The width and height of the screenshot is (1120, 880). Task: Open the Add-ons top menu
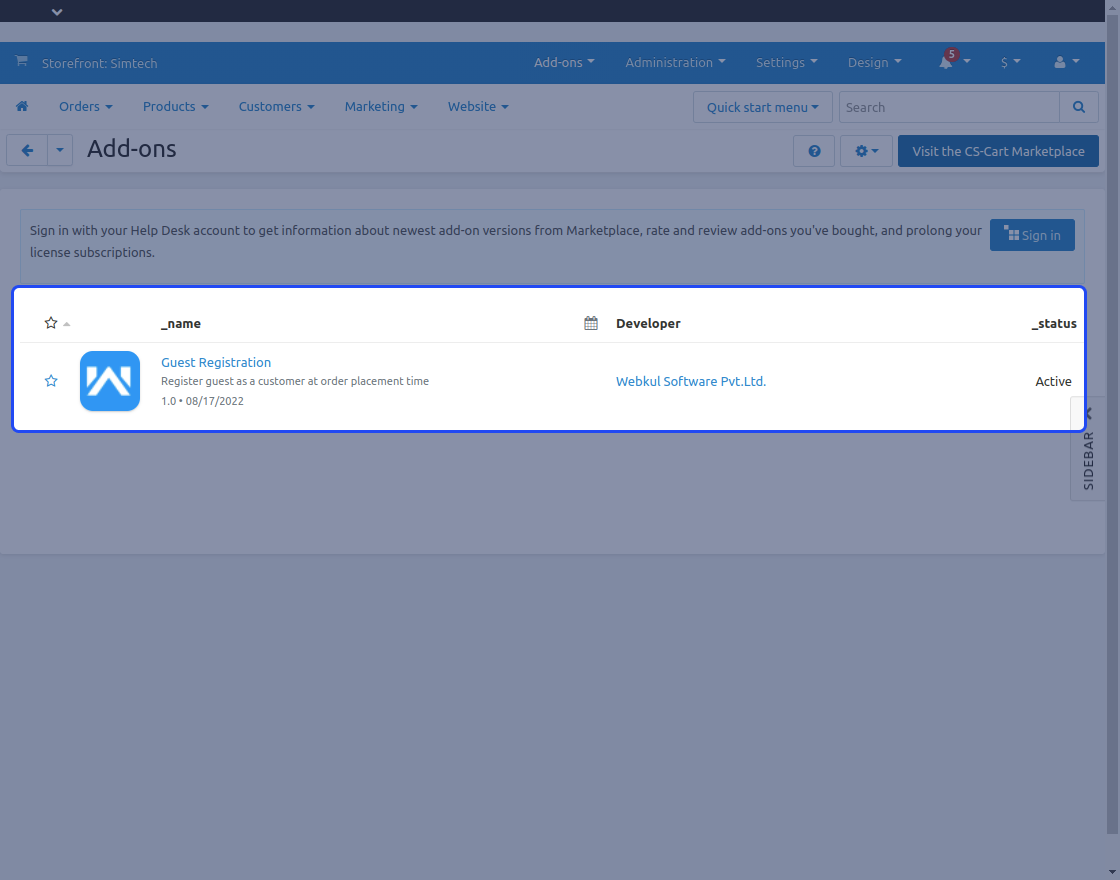click(564, 63)
